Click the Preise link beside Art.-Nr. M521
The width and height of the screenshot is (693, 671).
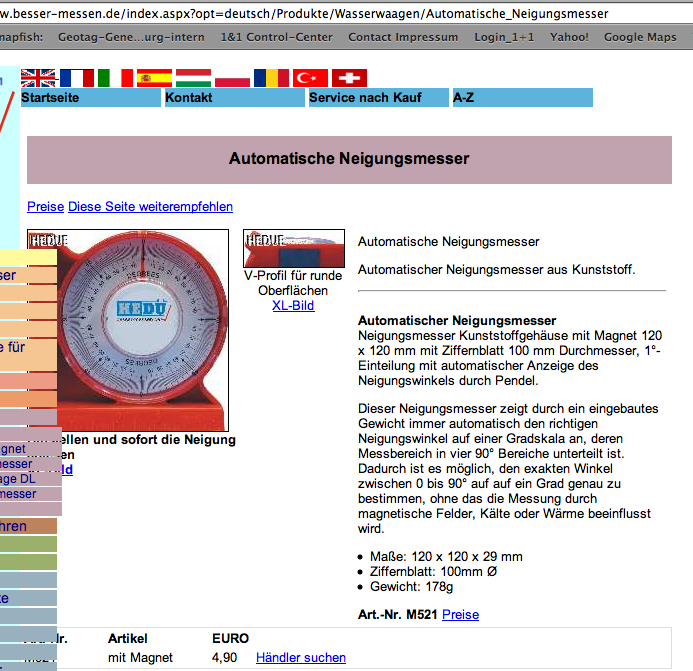pos(460,614)
